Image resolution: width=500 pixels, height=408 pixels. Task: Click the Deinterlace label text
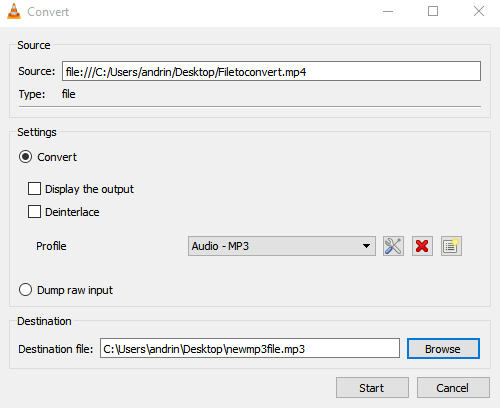72,212
